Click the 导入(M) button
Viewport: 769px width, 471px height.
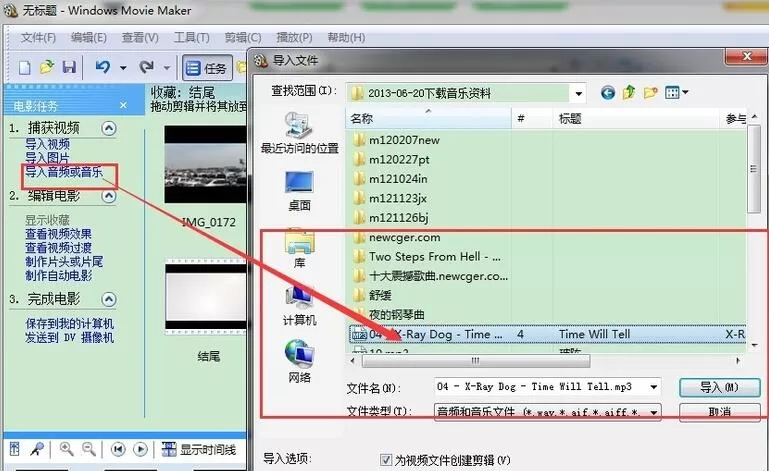tap(719, 388)
